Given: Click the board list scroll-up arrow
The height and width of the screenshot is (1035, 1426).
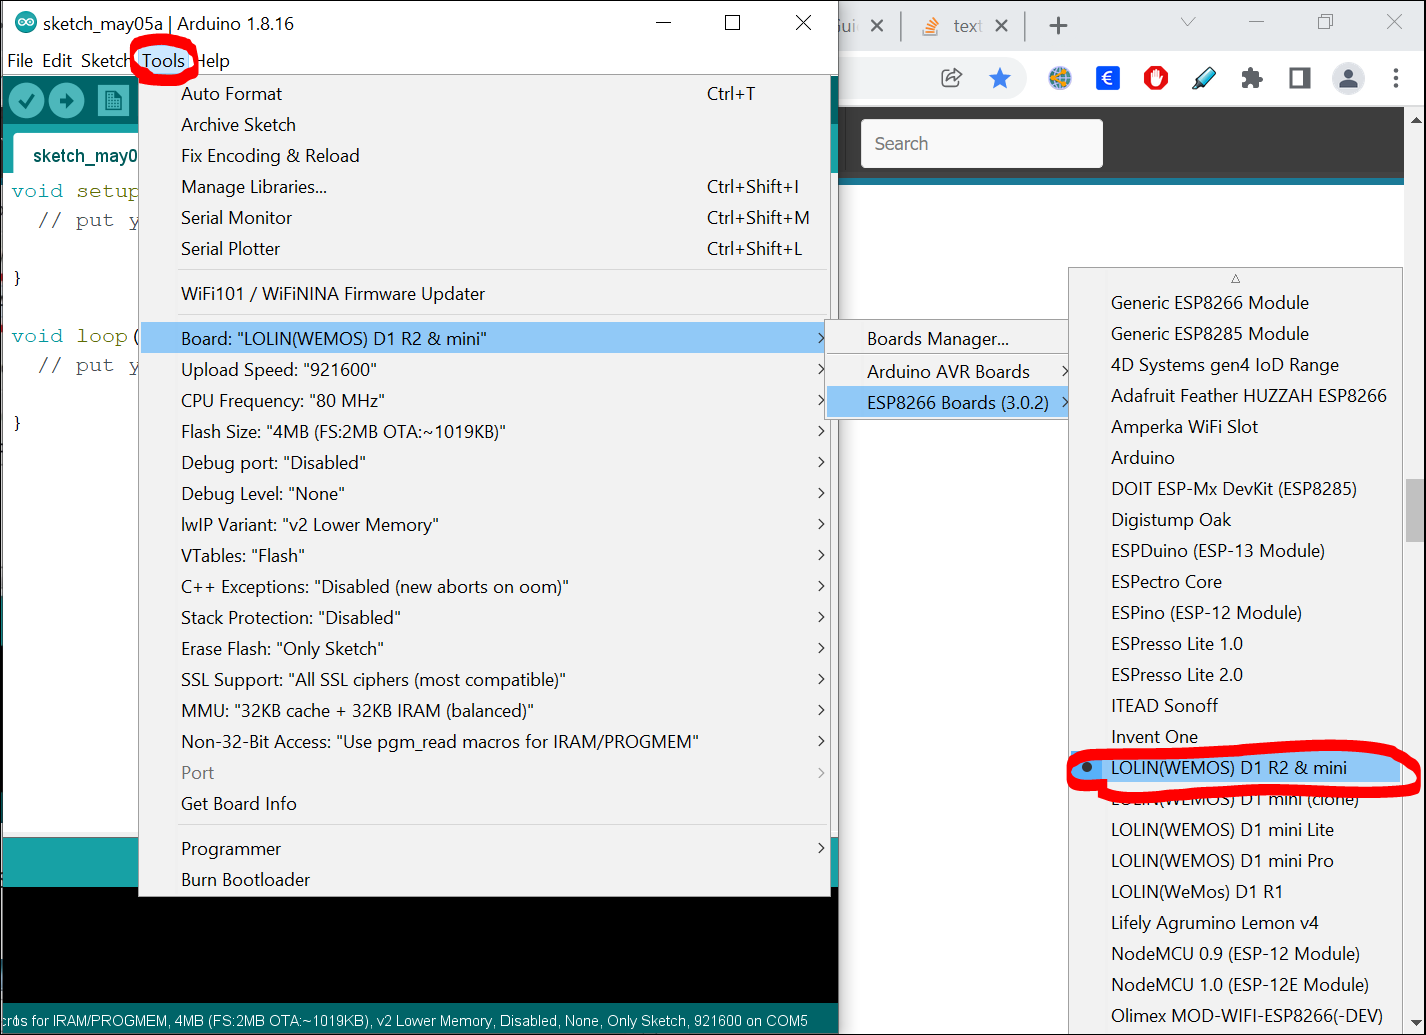Looking at the screenshot, I should 1236,278.
